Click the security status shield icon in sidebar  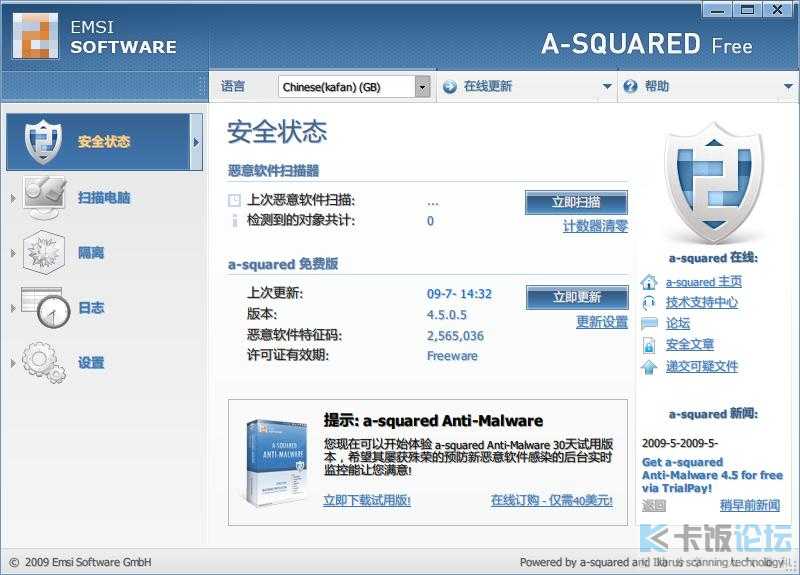pos(43,142)
